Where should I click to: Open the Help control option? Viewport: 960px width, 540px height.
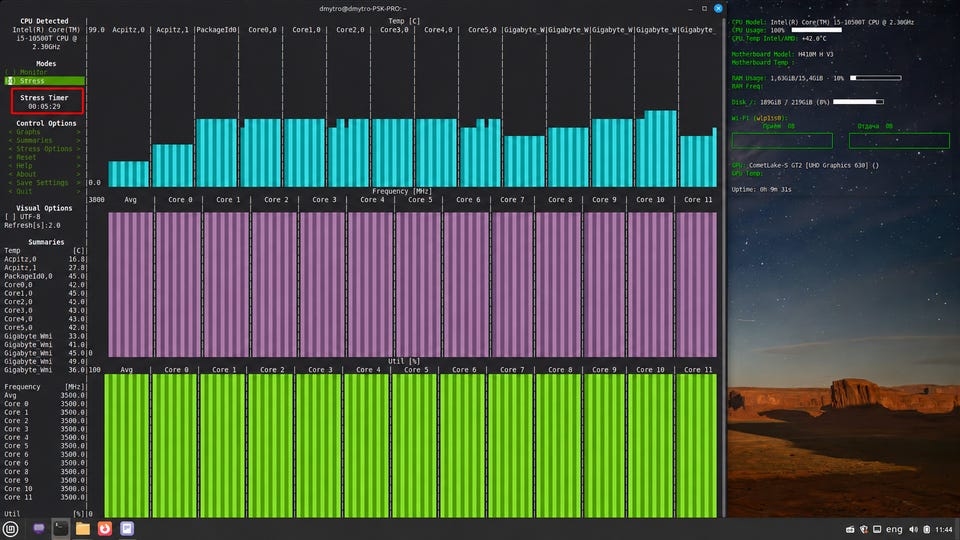tap(44, 166)
